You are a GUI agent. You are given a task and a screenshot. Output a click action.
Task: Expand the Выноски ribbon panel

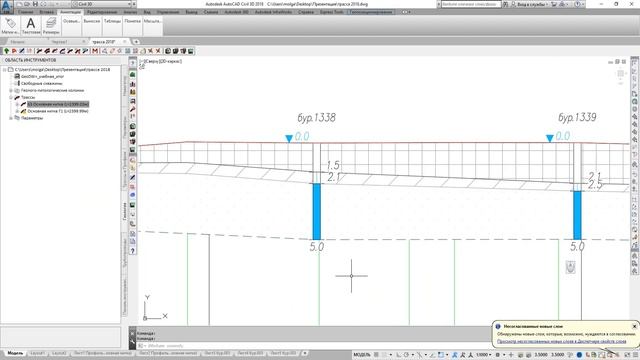pyautogui.click(x=92, y=21)
